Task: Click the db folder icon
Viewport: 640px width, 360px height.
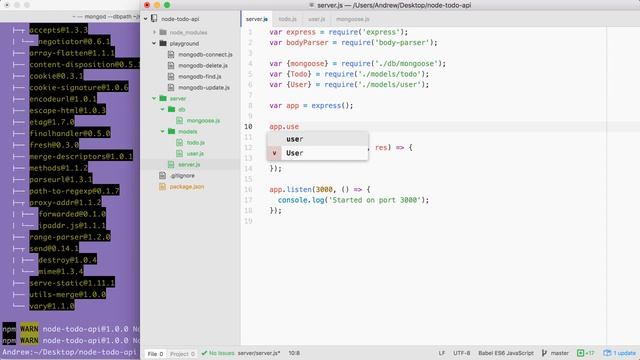Action: coord(171,109)
